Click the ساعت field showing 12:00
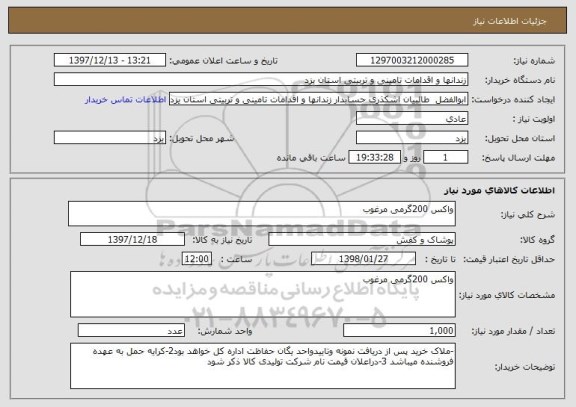 pyautogui.click(x=197, y=259)
